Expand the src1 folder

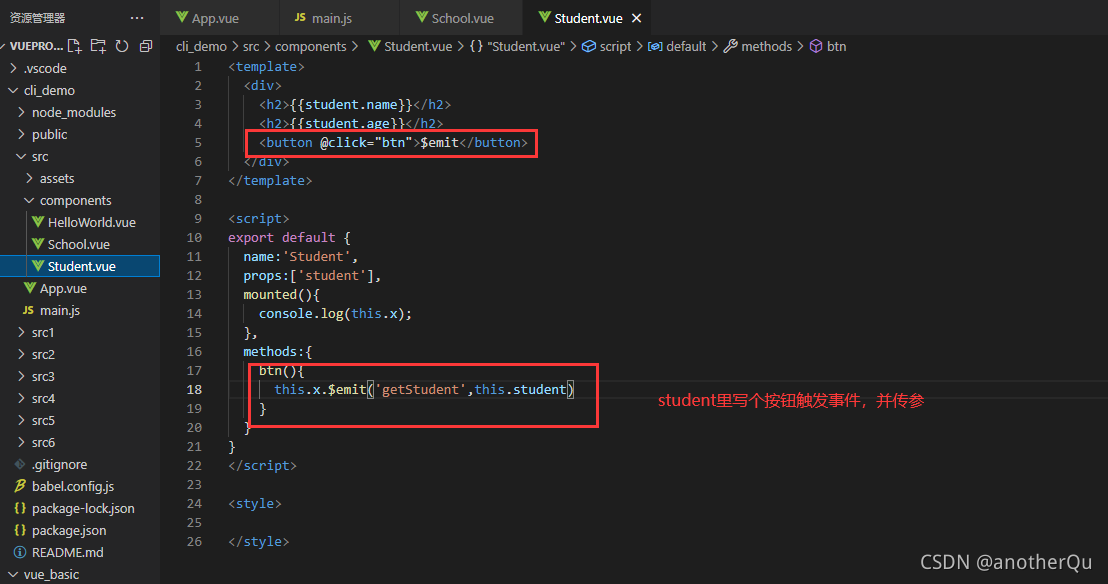click(80, 332)
